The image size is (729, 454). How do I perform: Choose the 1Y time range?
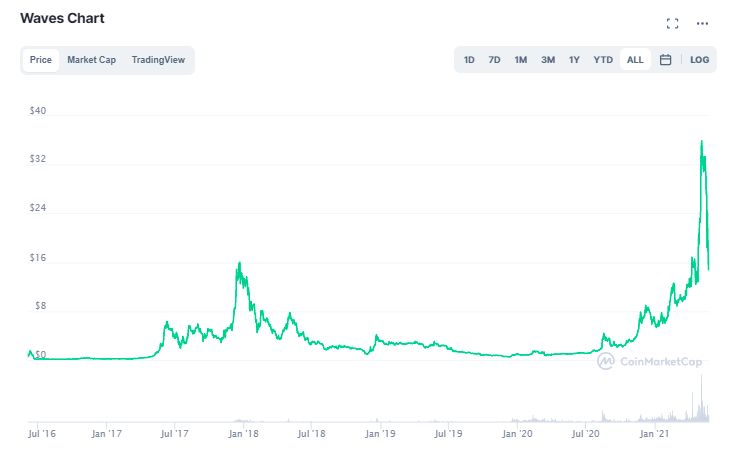tap(574, 60)
